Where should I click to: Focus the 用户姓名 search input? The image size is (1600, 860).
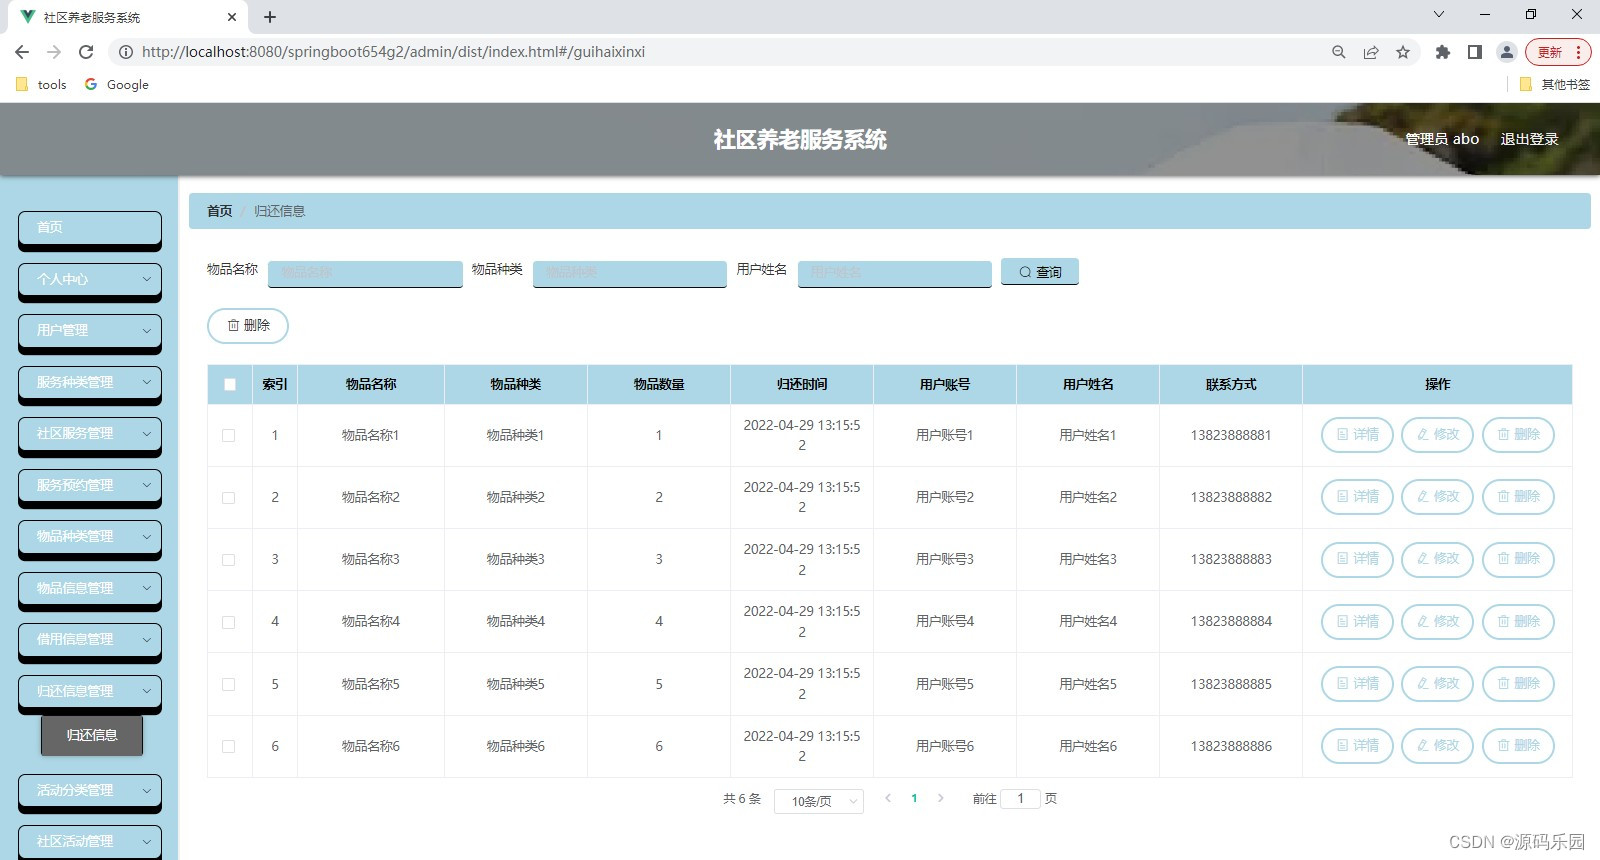click(x=895, y=273)
